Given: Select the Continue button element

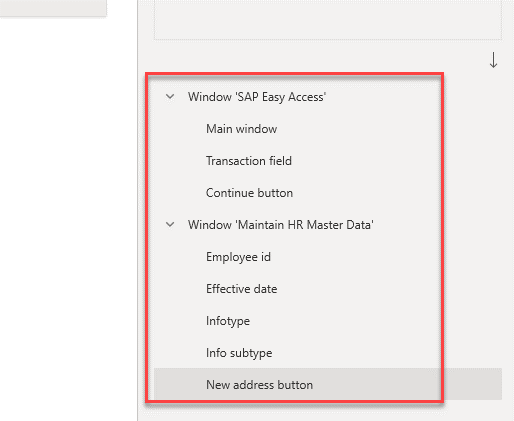Looking at the screenshot, I should 249,193.
